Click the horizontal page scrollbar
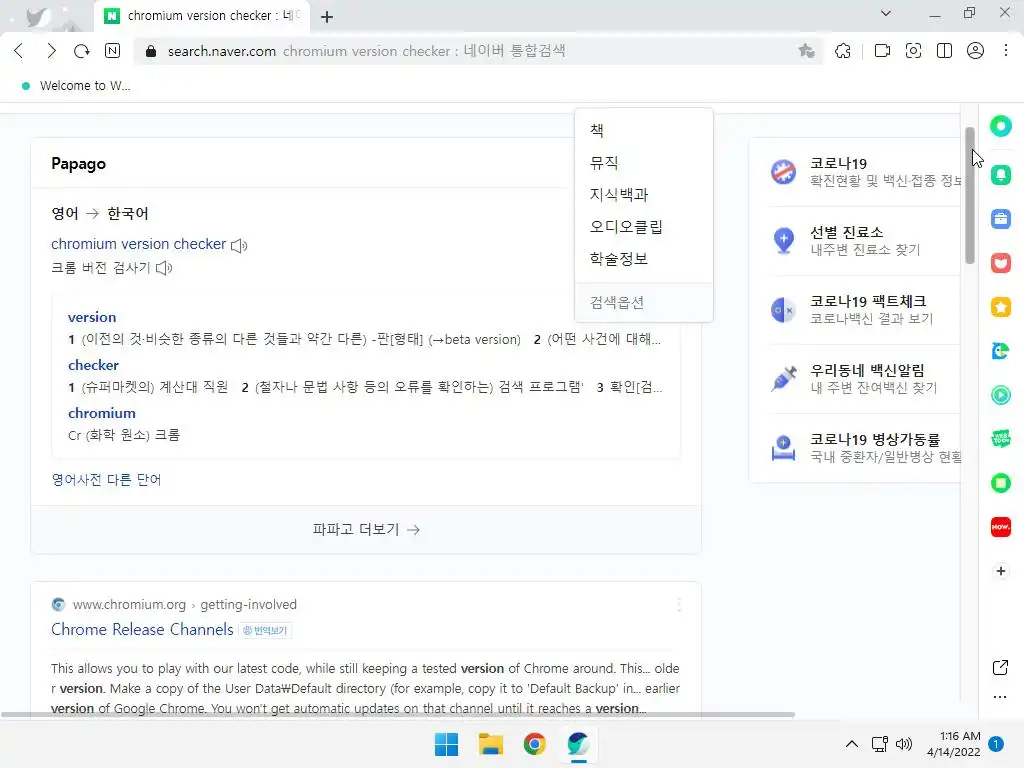Viewport: 1024px width, 768px height. tap(398, 714)
